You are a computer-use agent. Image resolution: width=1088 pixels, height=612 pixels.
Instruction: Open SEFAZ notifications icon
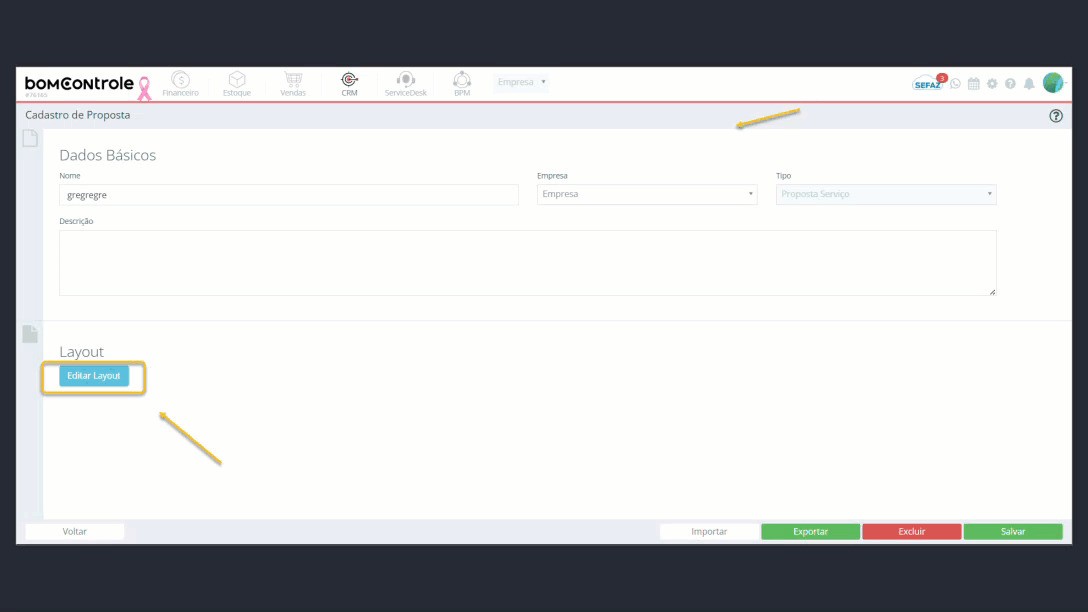(928, 83)
